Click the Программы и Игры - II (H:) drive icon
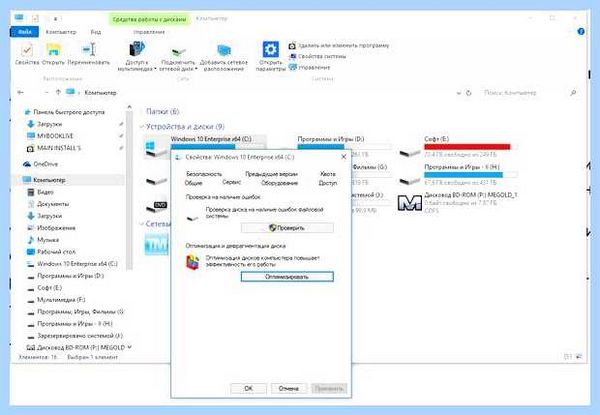This screenshot has height=415, width=600. click(410, 180)
